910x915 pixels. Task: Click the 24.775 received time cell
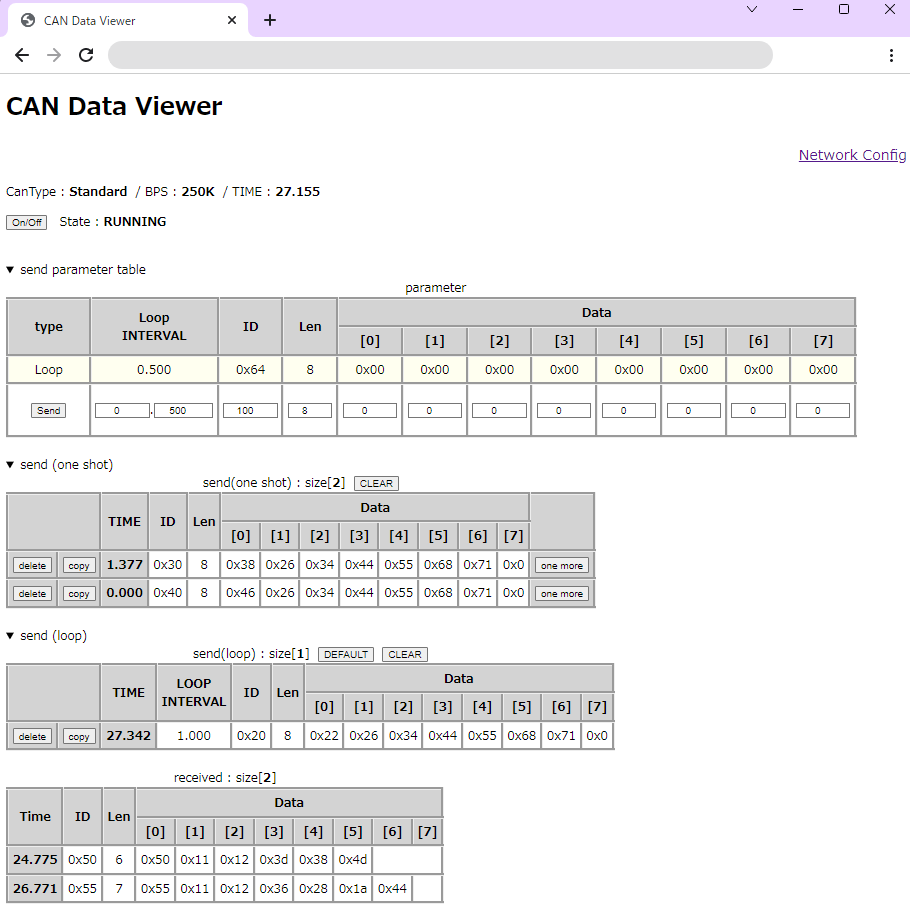(x=35, y=860)
